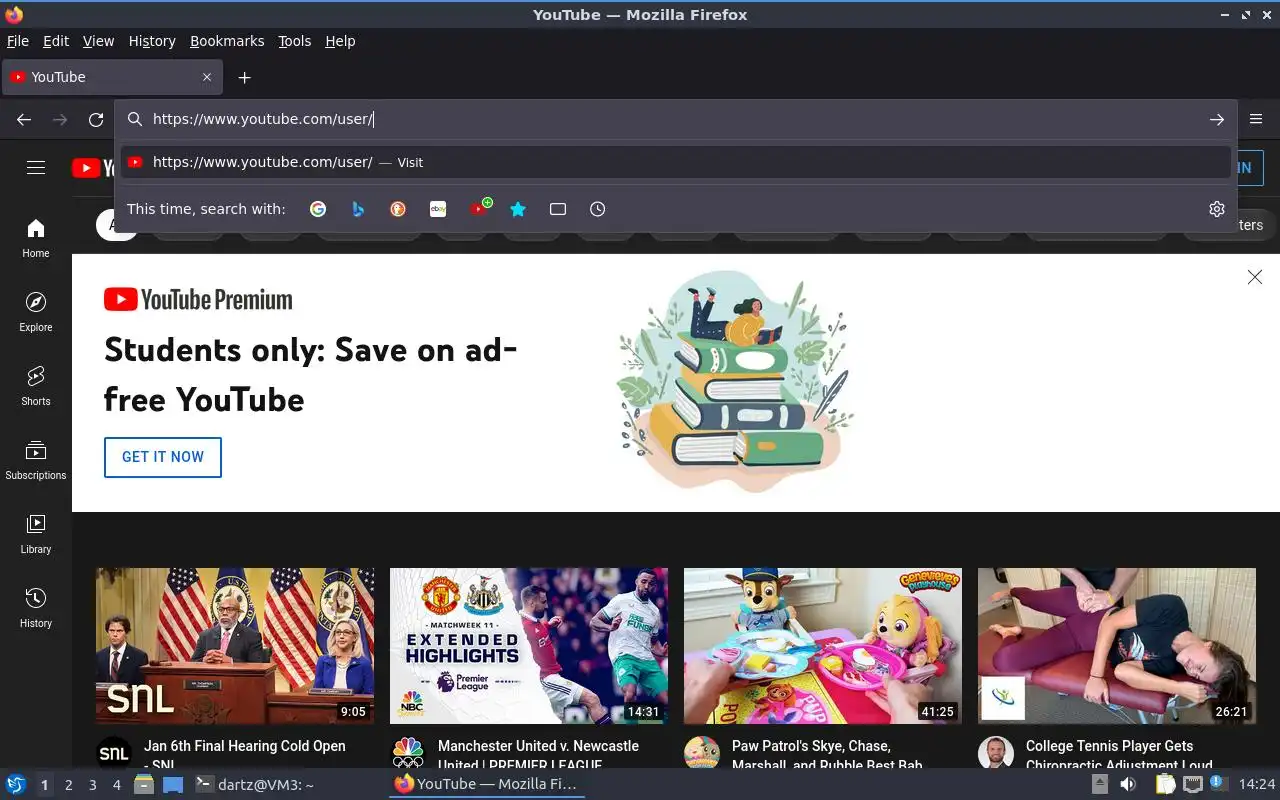Search this time in open Tabs

(x=558, y=209)
